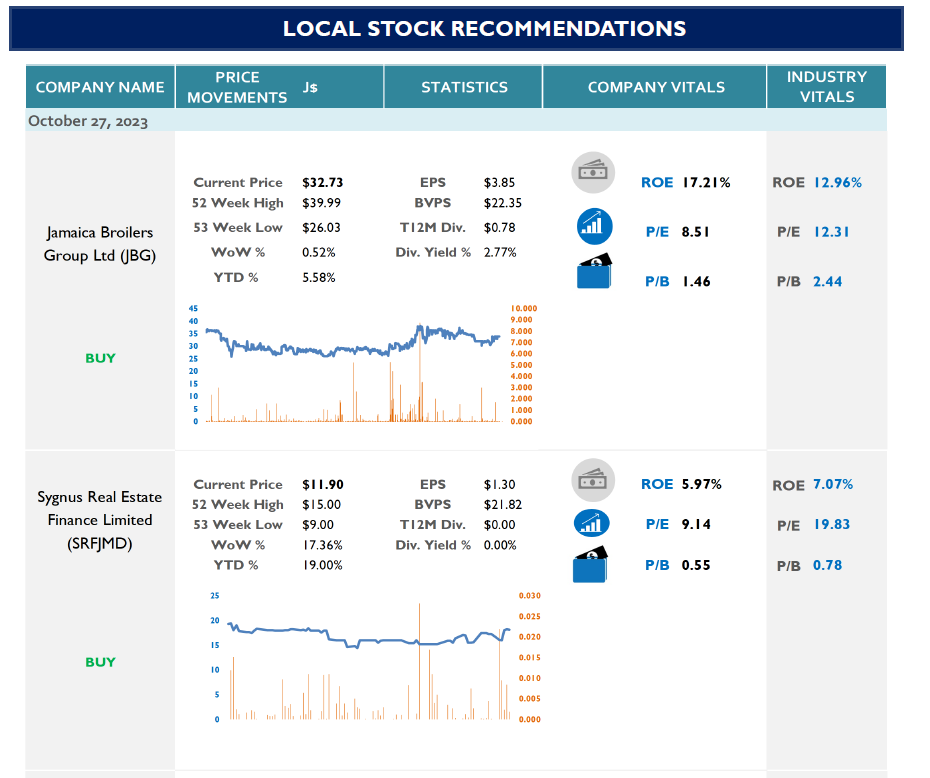This screenshot has height=778, width=930.
Task: Click the $9.00 week low value
Action: [318, 525]
